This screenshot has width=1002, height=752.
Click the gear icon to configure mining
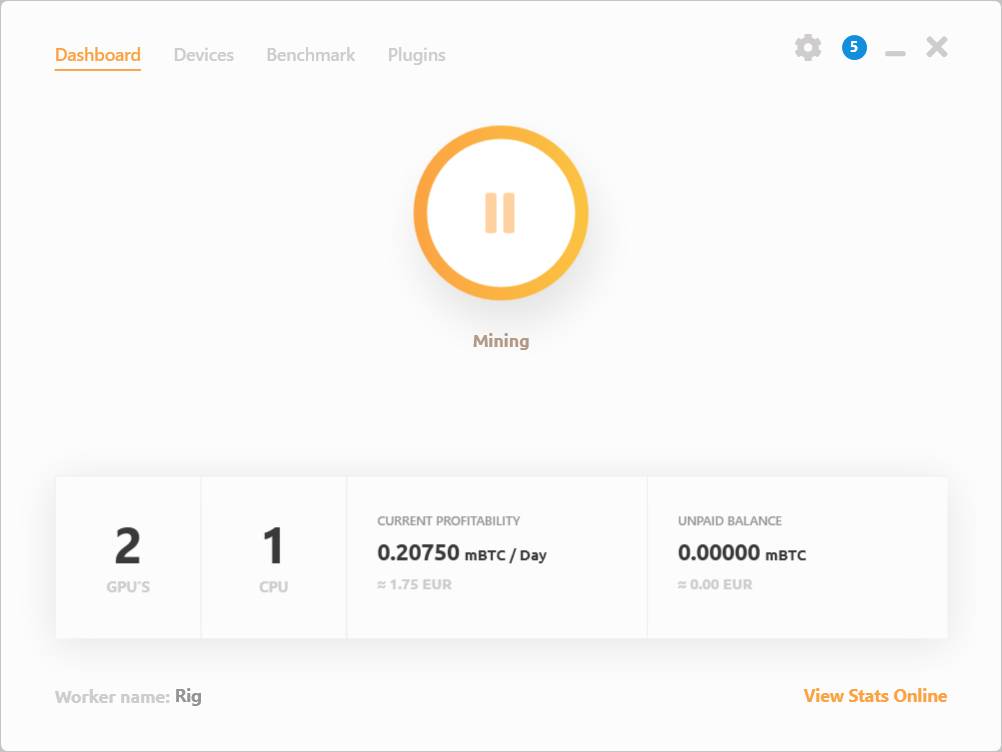[x=808, y=47]
